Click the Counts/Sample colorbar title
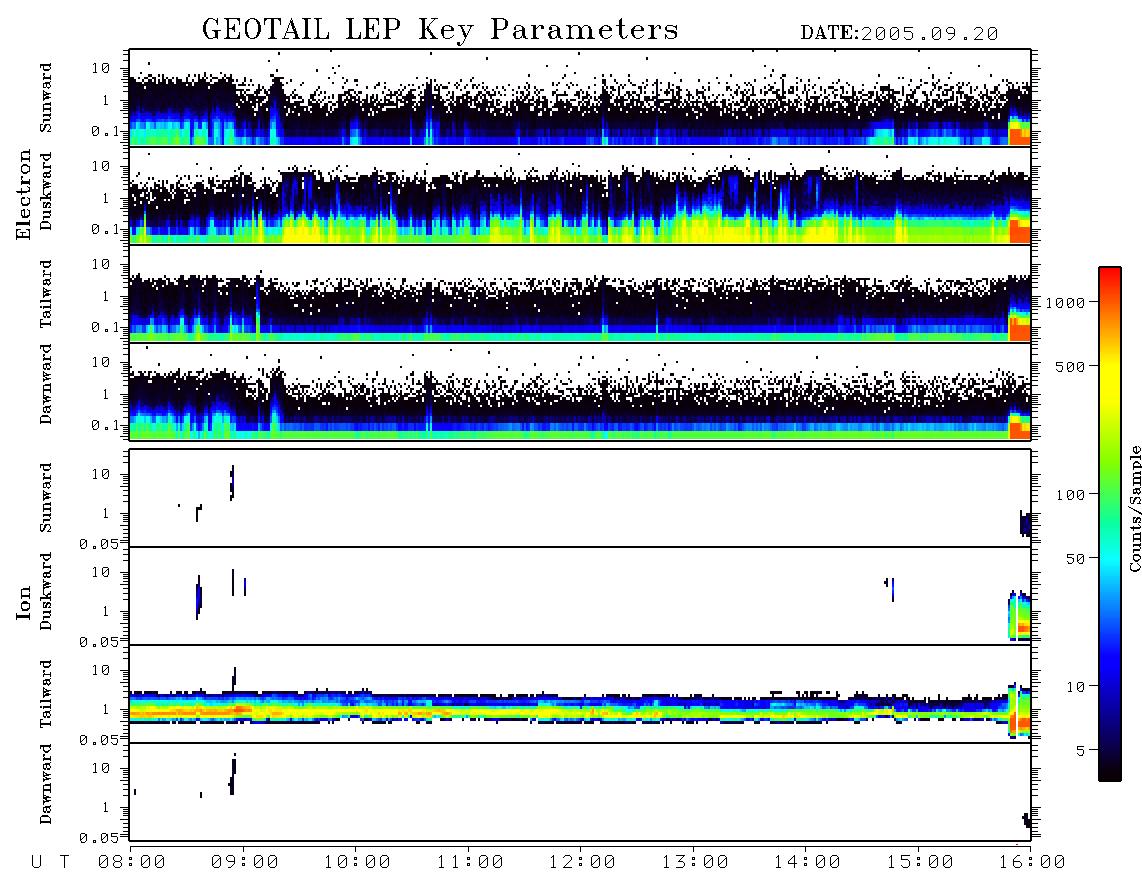The width and height of the screenshot is (1142, 880). coord(1134,508)
